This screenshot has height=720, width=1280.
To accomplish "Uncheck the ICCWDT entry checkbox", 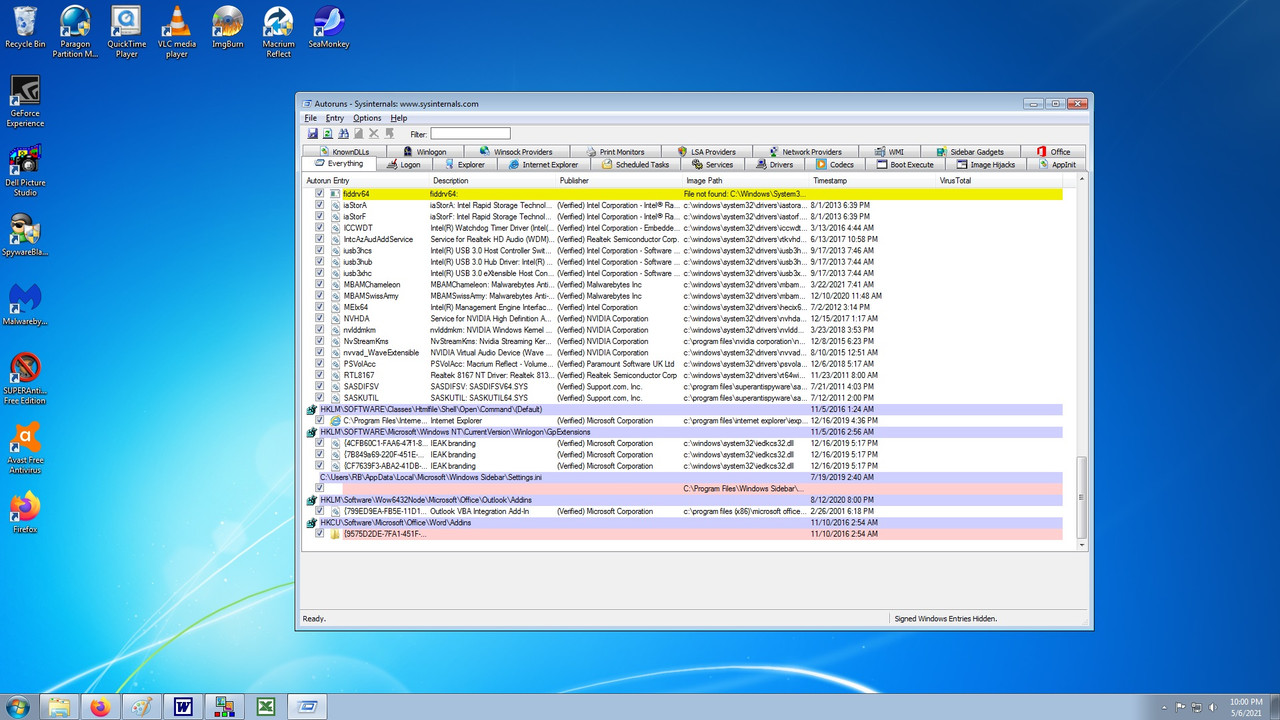I will pyautogui.click(x=320, y=228).
